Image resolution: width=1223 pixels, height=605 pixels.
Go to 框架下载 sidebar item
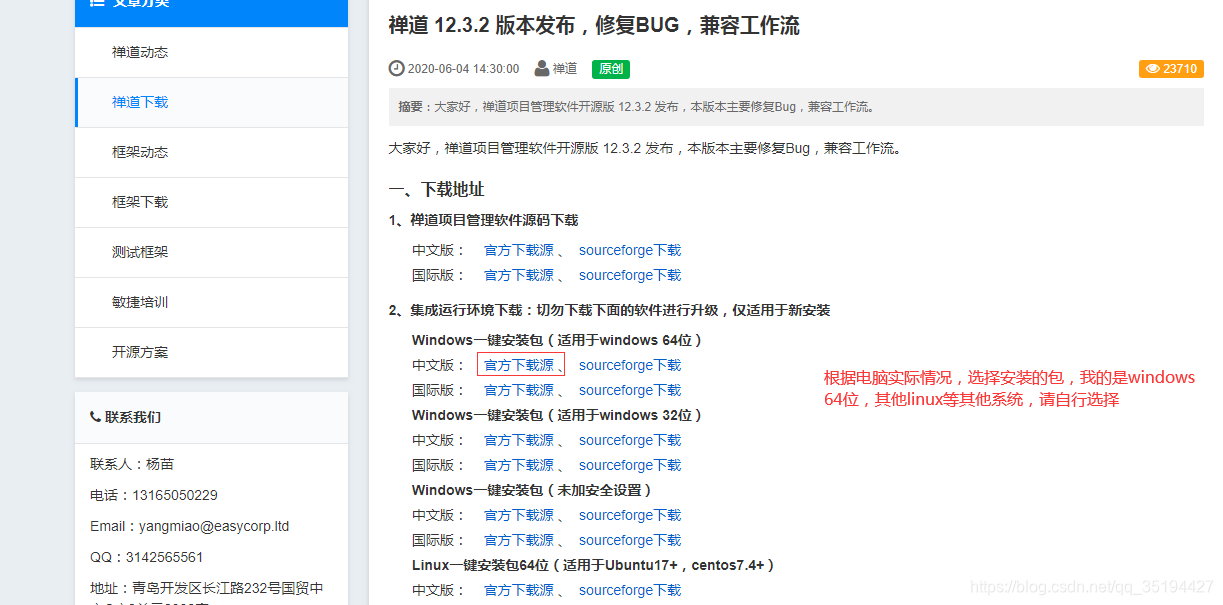[211, 202]
